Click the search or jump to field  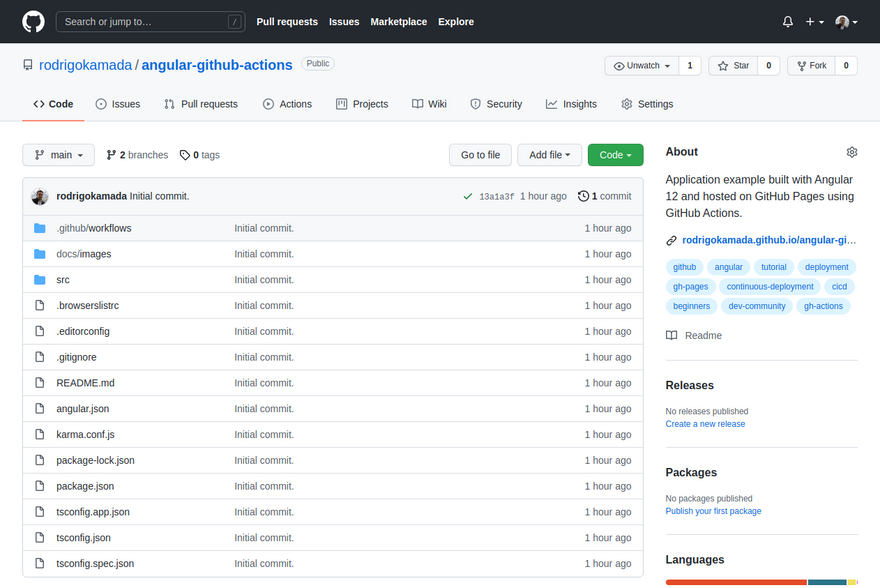tap(150, 22)
